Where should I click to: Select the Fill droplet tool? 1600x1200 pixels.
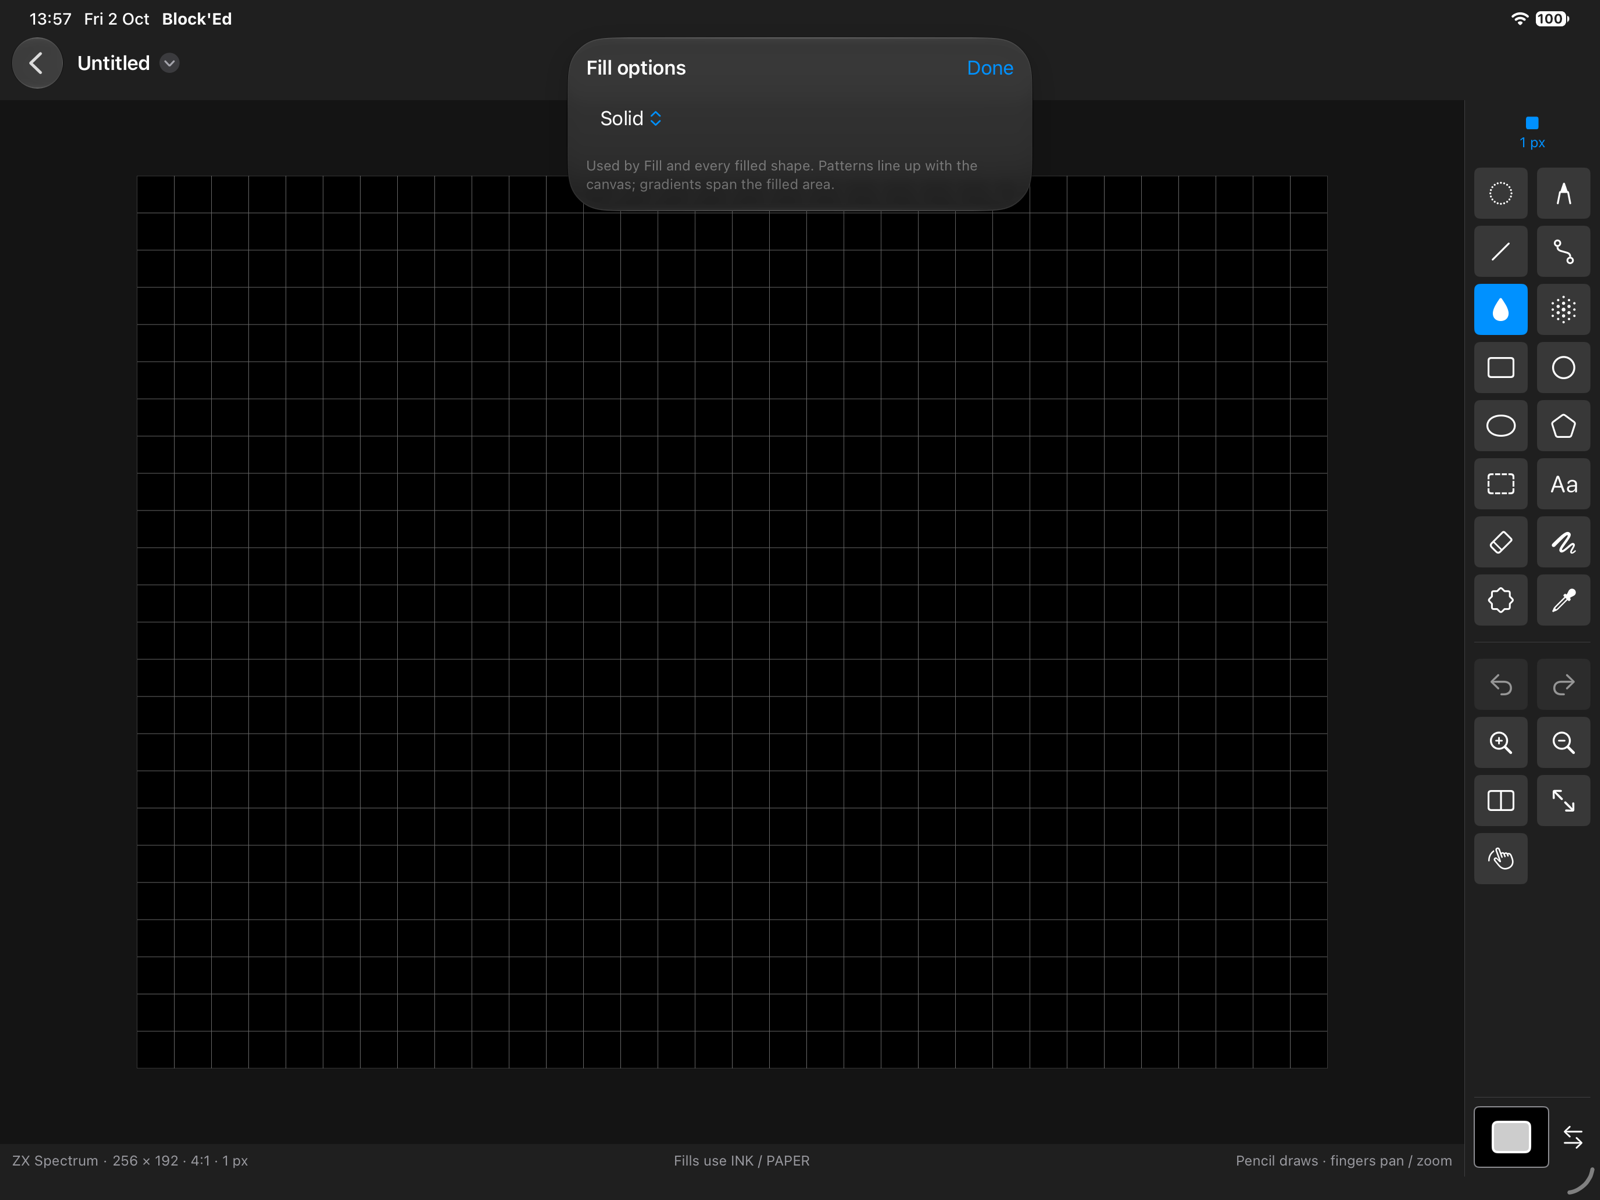click(x=1500, y=309)
